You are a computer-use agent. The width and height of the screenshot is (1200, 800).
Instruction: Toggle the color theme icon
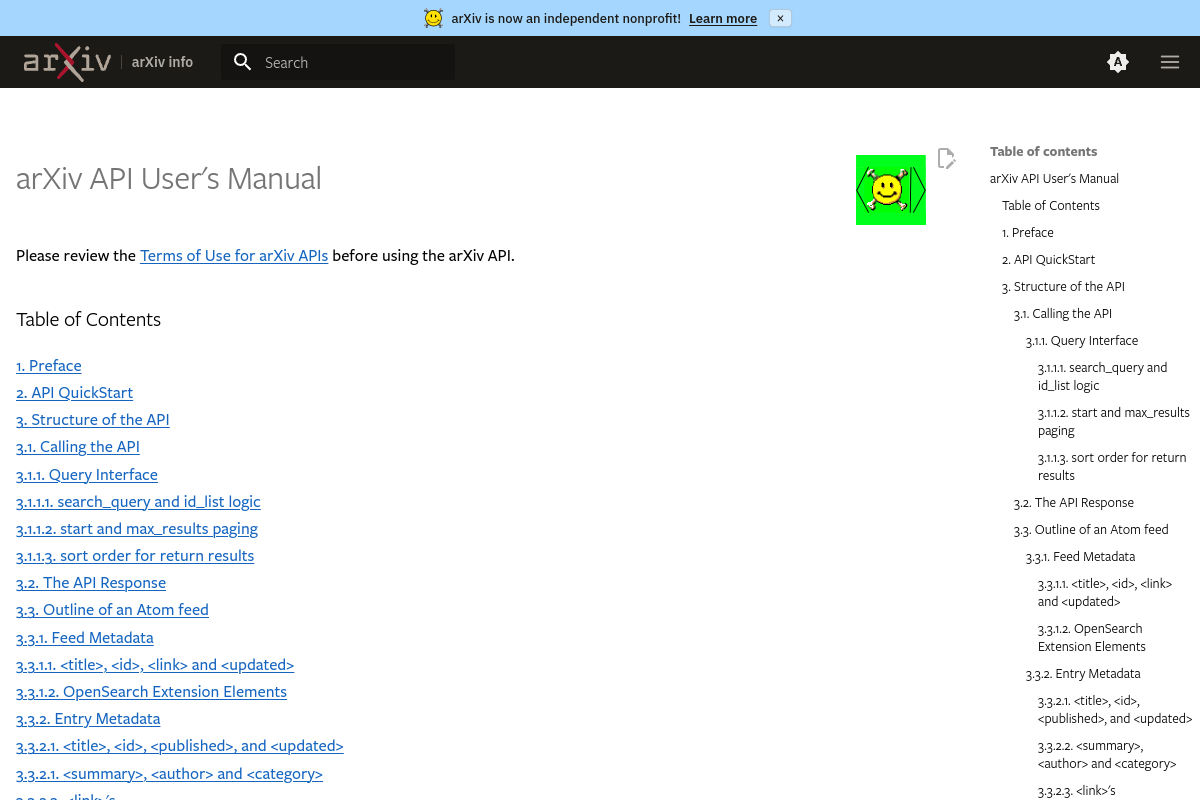click(1118, 62)
